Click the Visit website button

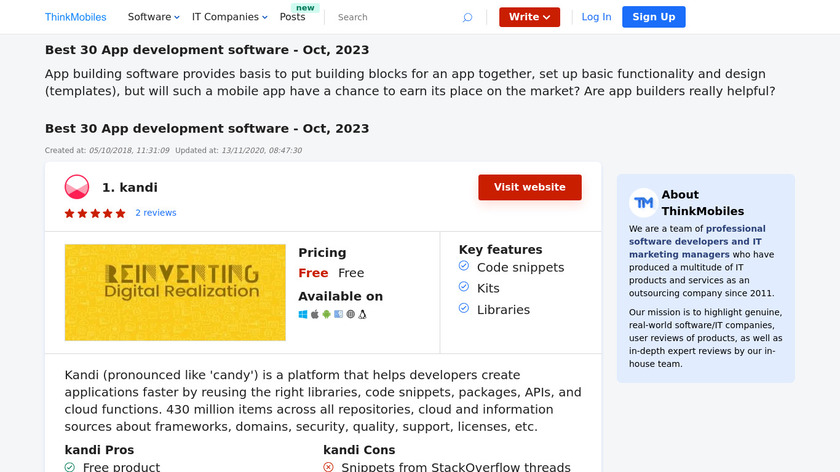click(529, 187)
